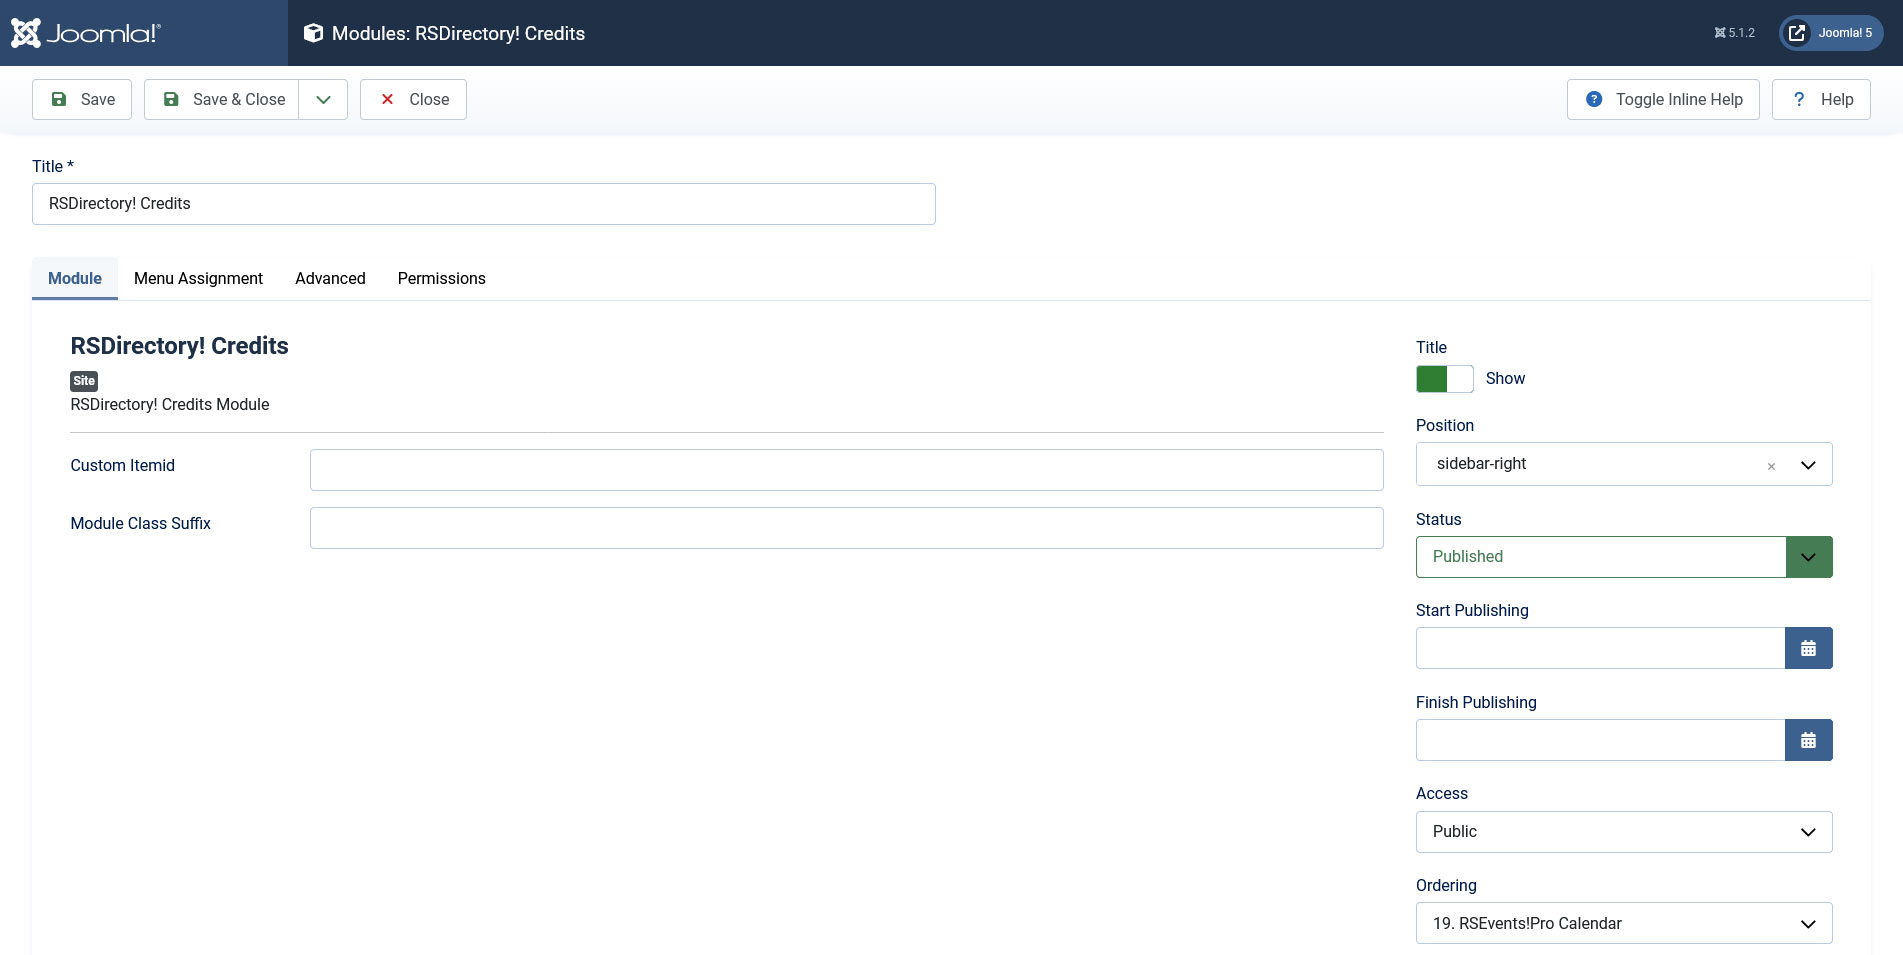Screen dimensions: 1903x955
Task: Click the RSDirectory! Credits Module description text
Action: [170, 404]
